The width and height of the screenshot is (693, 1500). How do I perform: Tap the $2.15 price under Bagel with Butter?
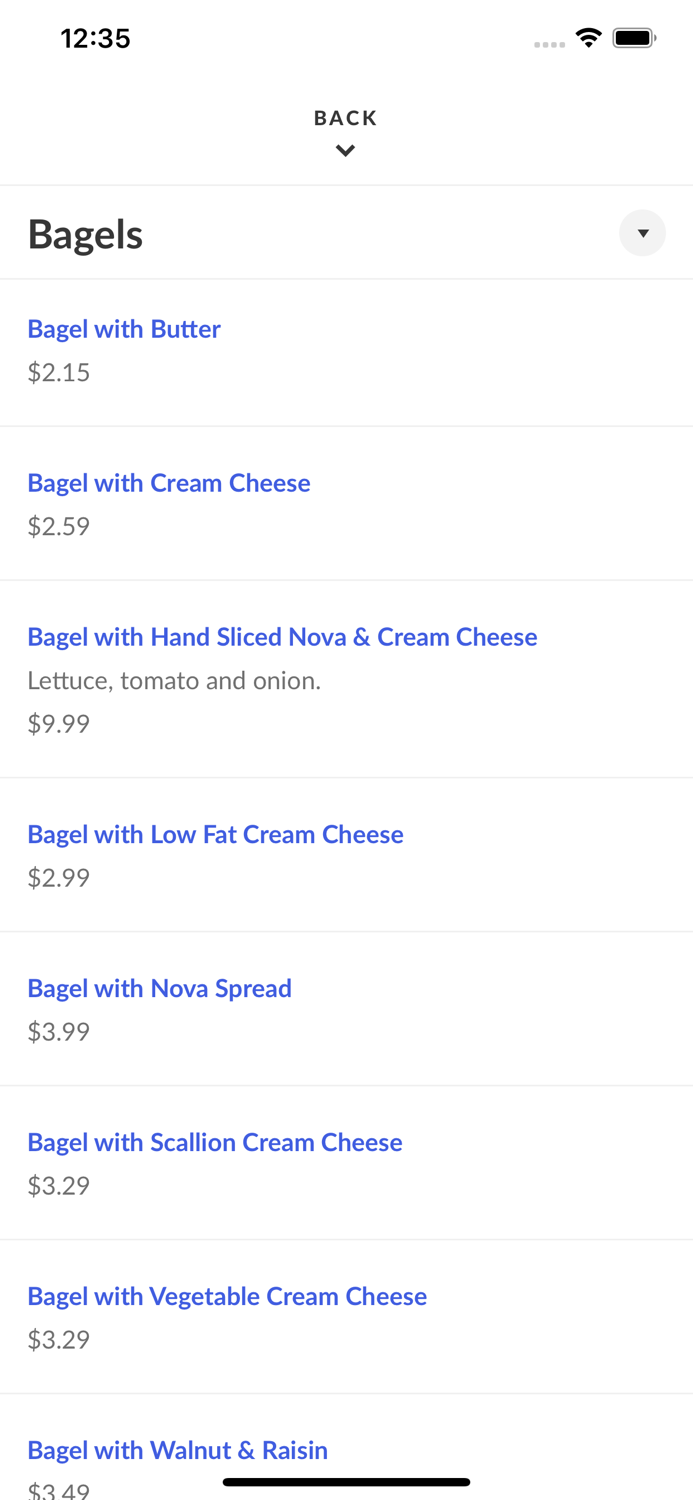[x=58, y=372]
